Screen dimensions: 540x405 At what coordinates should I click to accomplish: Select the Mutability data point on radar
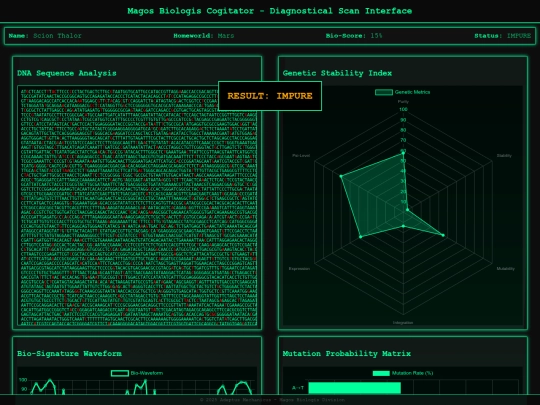point(443,235)
